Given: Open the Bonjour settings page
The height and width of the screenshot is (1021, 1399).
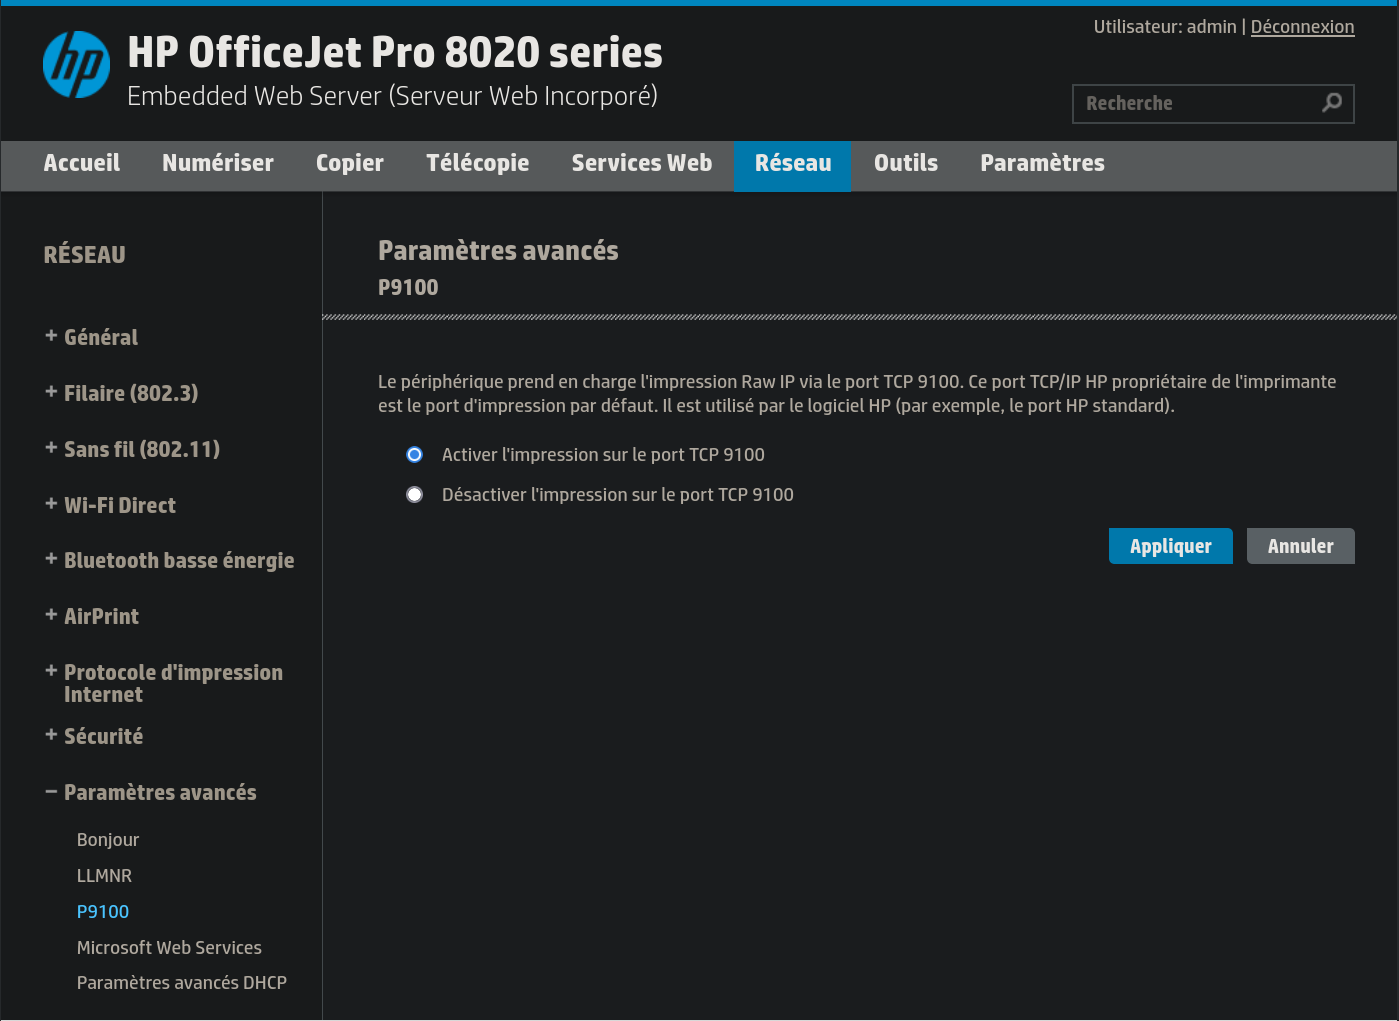Looking at the screenshot, I should click(108, 840).
